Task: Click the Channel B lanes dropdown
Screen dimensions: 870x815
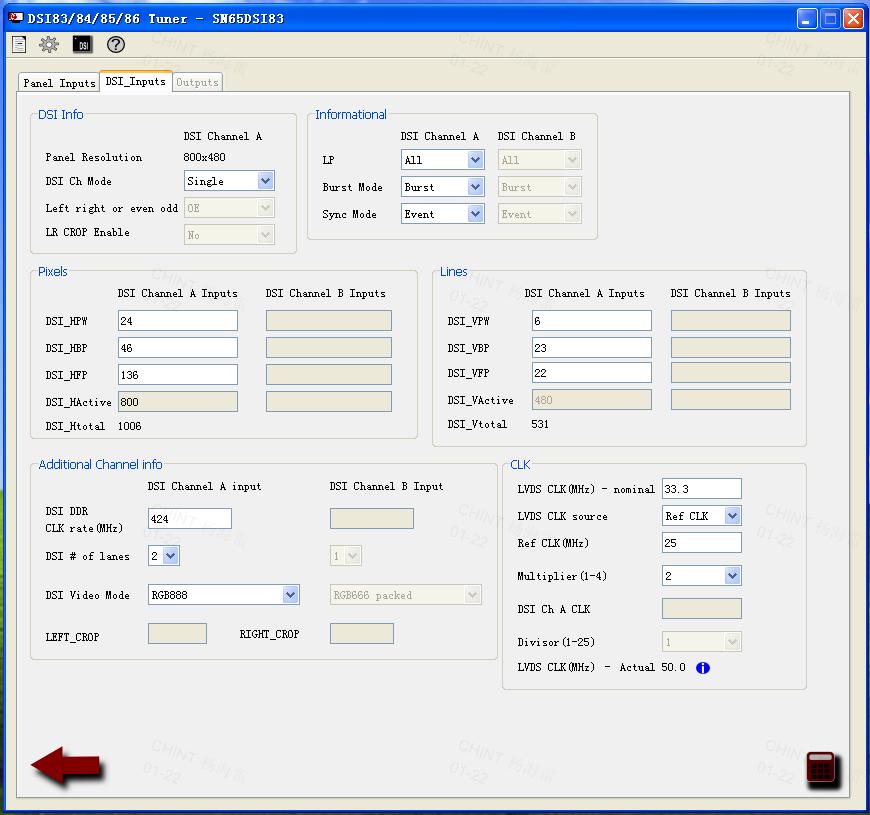Action: coord(346,555)
